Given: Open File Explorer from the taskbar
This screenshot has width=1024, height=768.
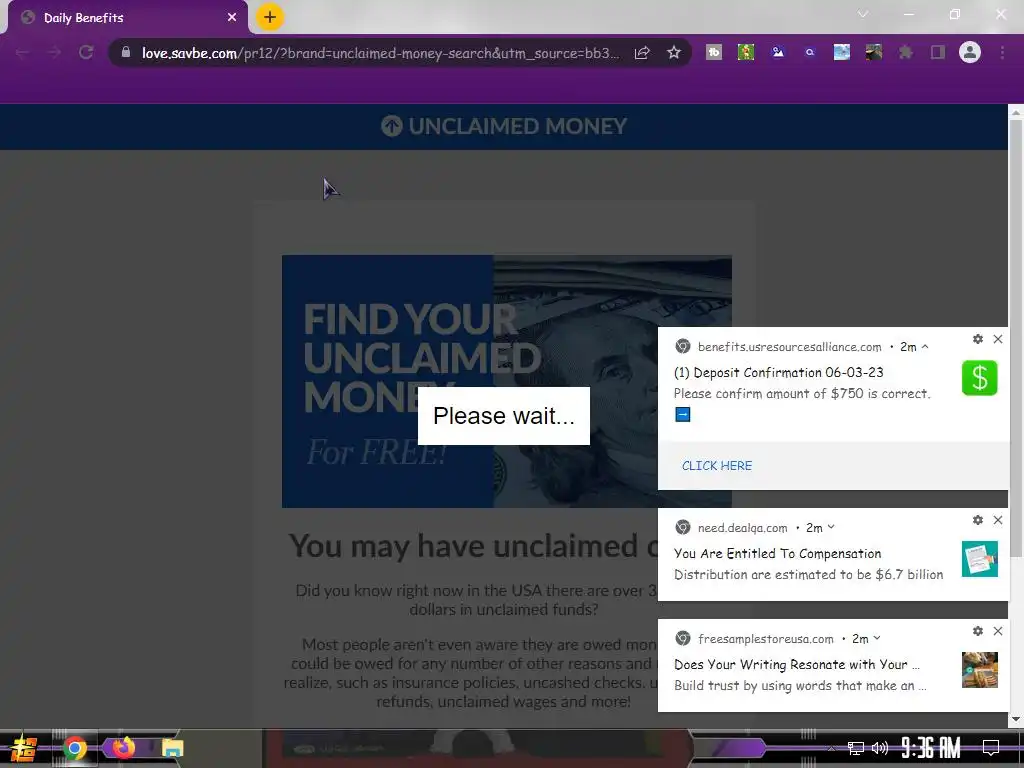Looking at the screenshot, I should (172, 748).
